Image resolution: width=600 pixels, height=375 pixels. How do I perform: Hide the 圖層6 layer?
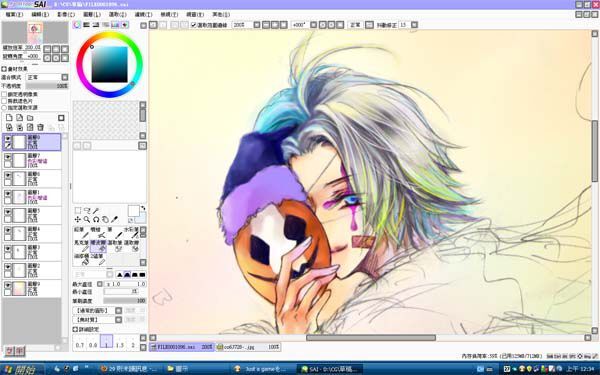(8, 175)
